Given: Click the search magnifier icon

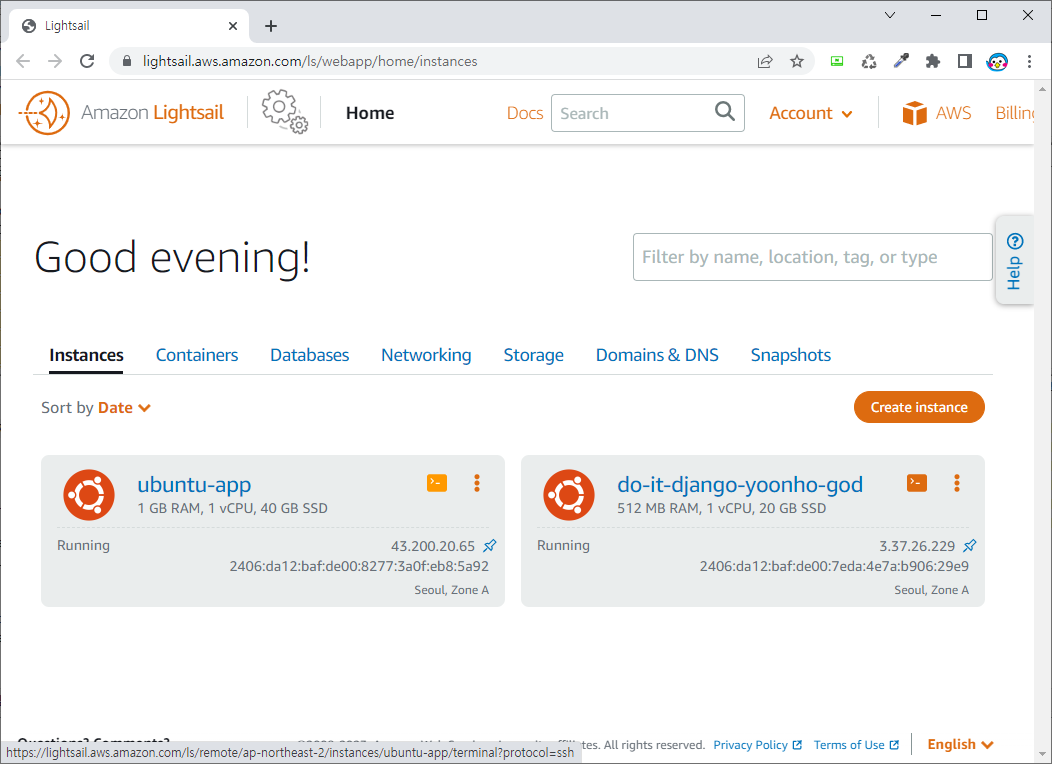Looking at the screenshot, I should [x=725, y=111].
